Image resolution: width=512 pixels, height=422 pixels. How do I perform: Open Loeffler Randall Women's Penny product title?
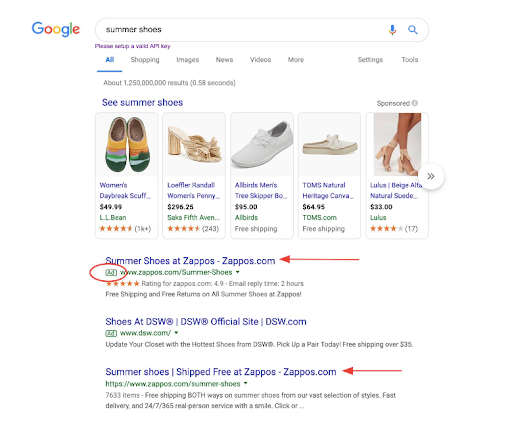coord(193,190)
